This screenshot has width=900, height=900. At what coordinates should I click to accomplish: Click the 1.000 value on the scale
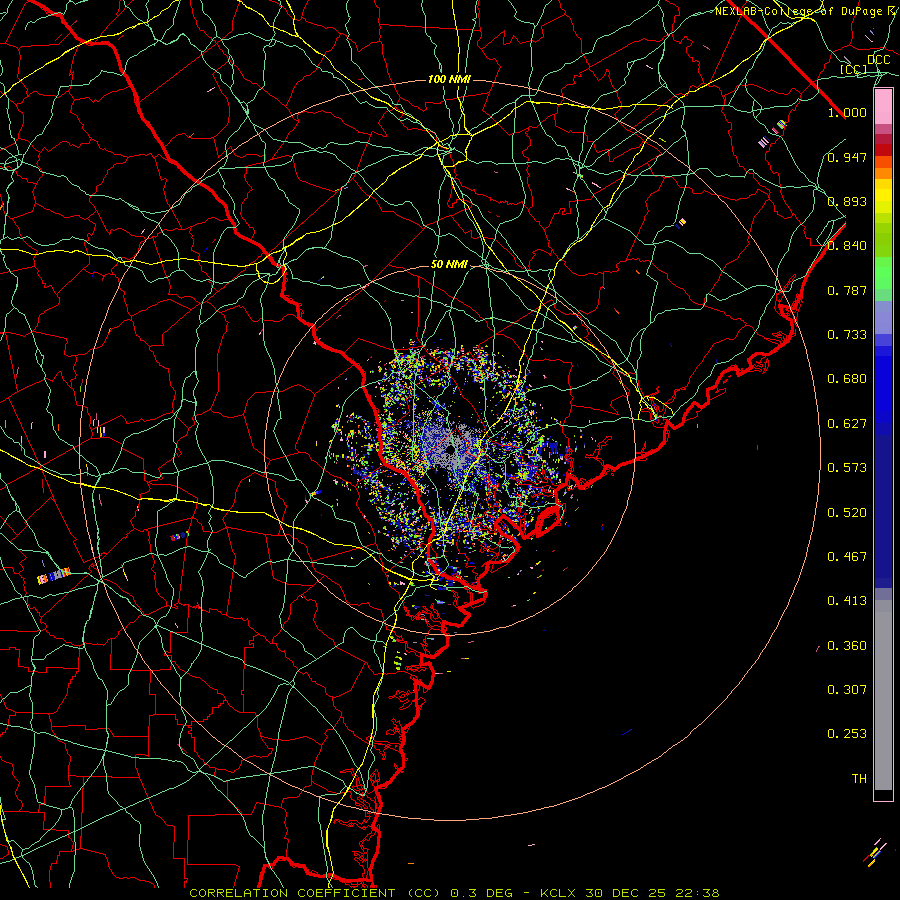coord(847,112)
